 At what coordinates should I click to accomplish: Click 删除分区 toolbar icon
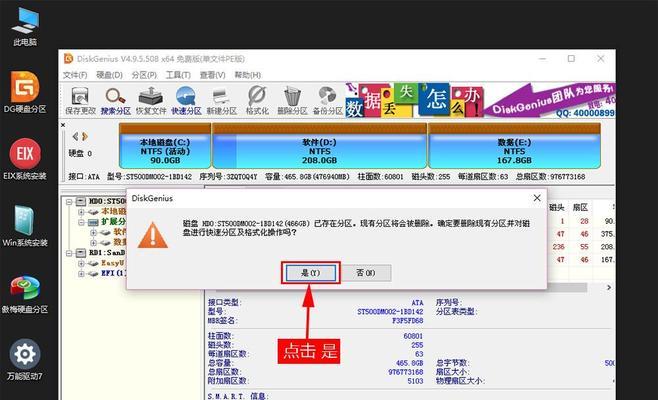292,100
